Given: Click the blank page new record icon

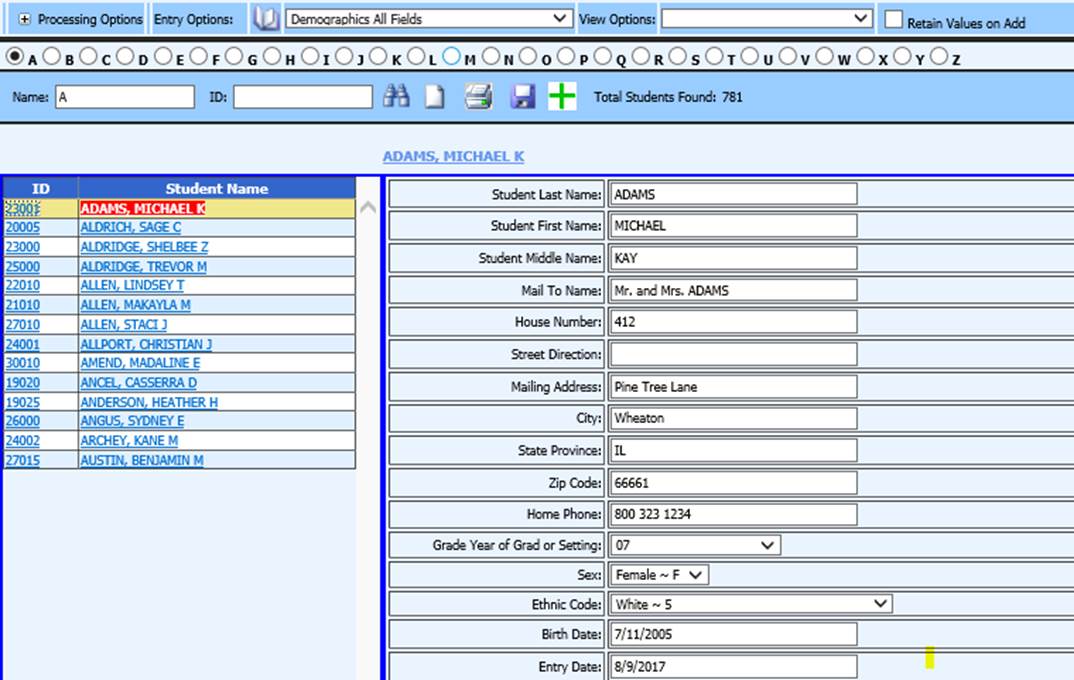Looking at the screenshot, I should pyautogui.click(x=435, y=97).
